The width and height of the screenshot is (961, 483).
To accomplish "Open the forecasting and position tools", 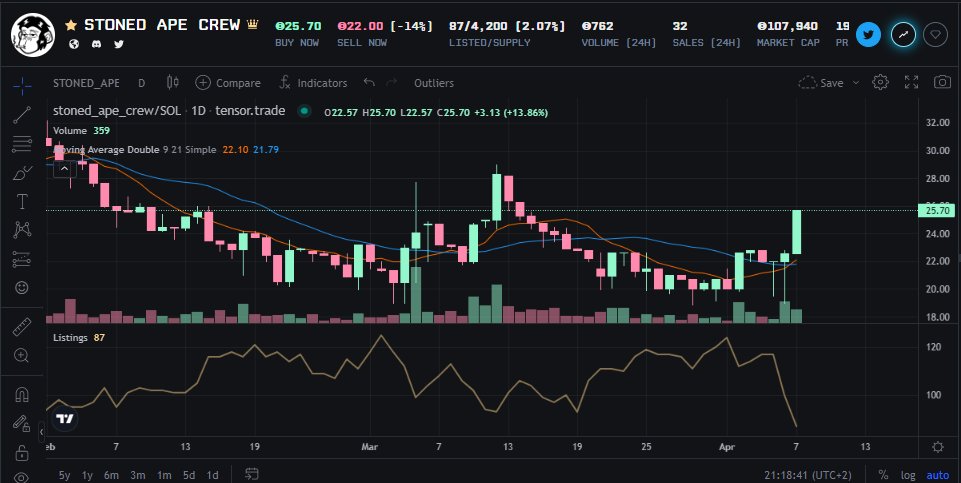I will click(x=22, y=259).
